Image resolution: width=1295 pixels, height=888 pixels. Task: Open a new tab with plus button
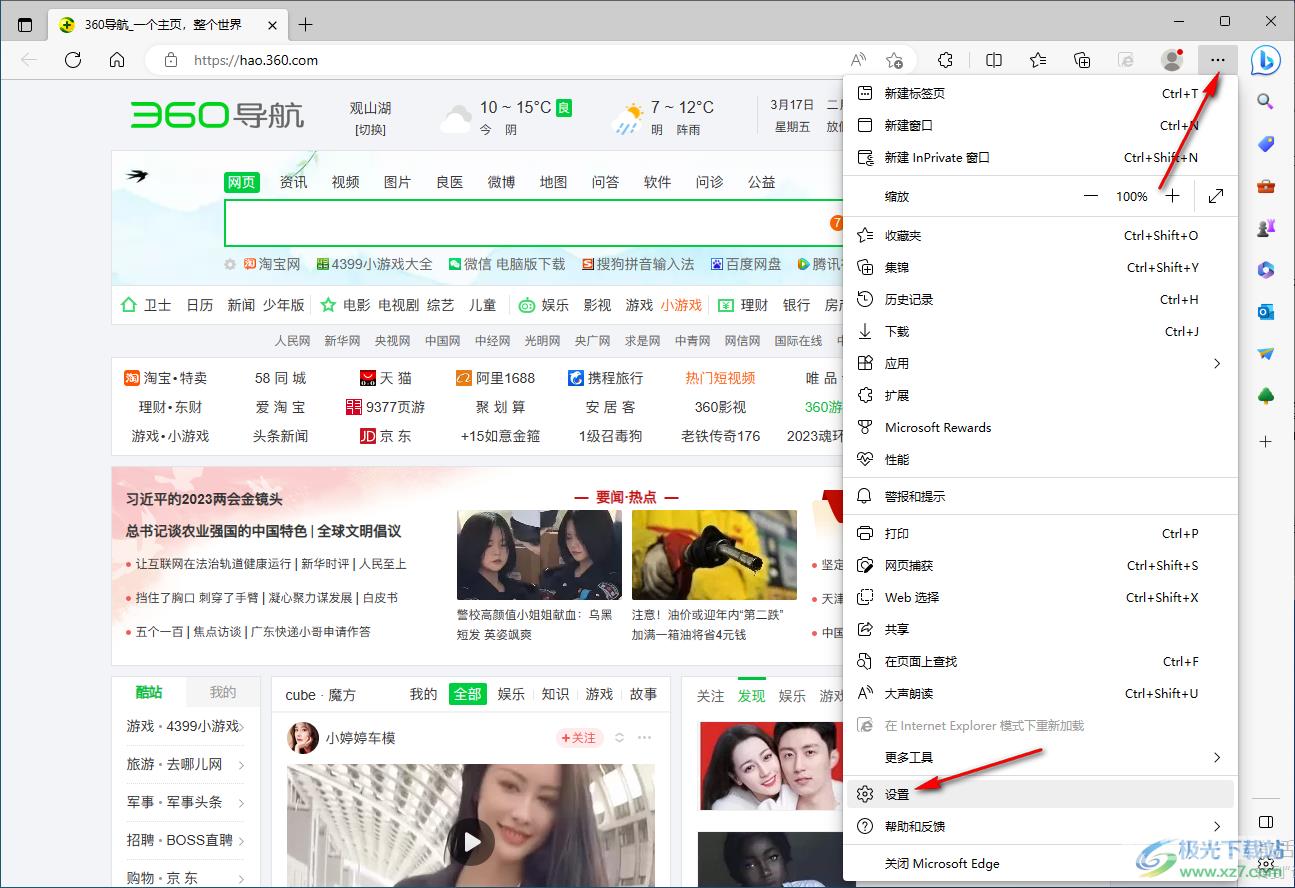point(306,24)
